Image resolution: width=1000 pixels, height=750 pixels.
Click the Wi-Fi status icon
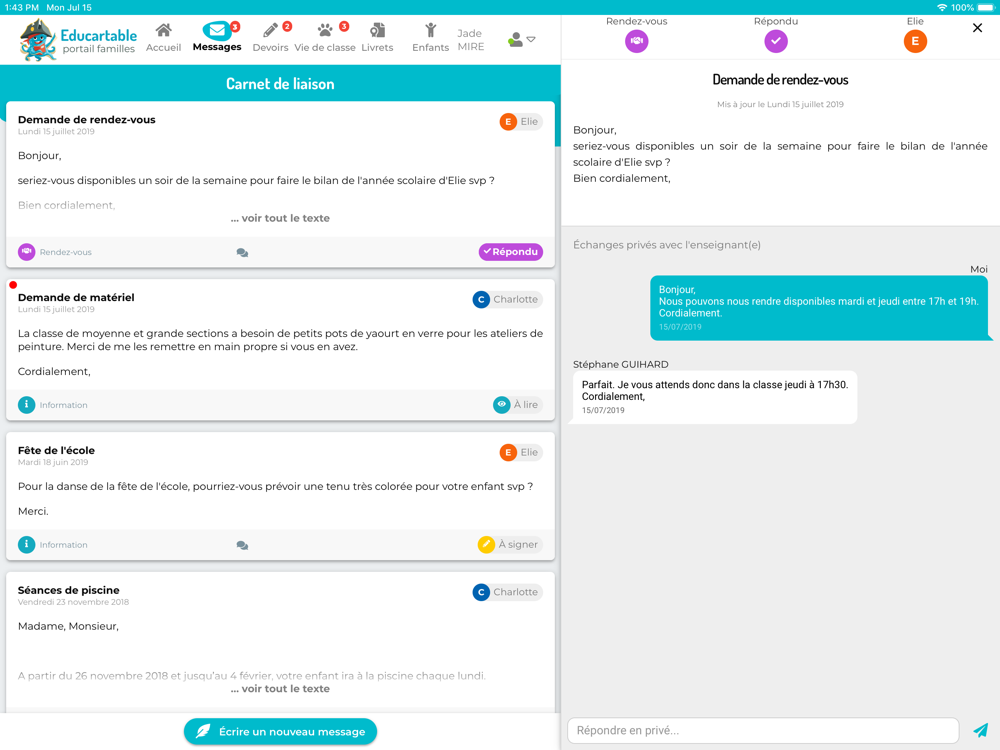coord(942,8)
